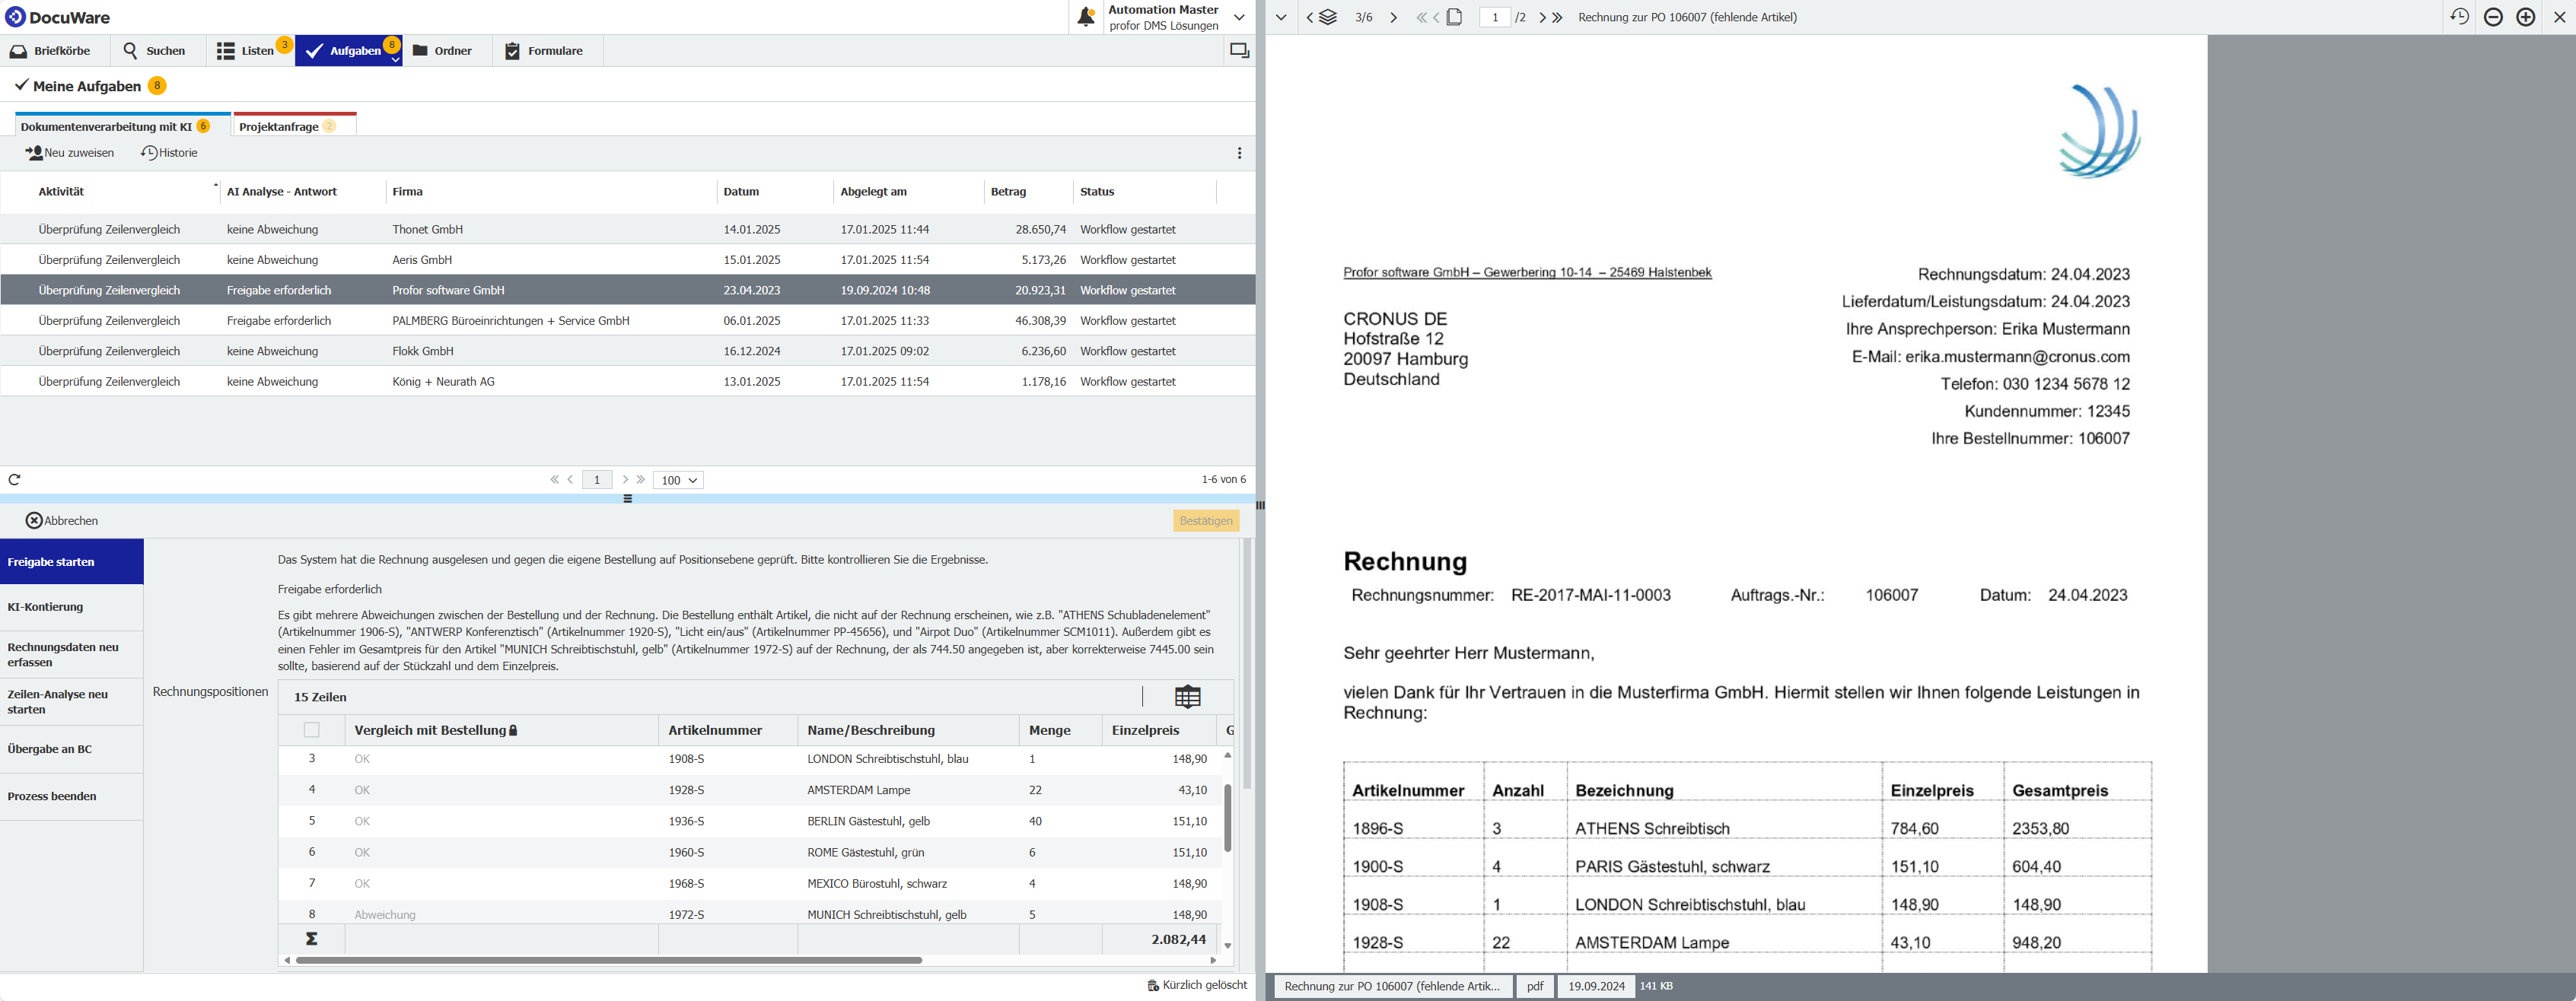Viewport: 2576px width, 1001px height.
Task: Select the Thonet GmbH task row
Action: point(628,230)
